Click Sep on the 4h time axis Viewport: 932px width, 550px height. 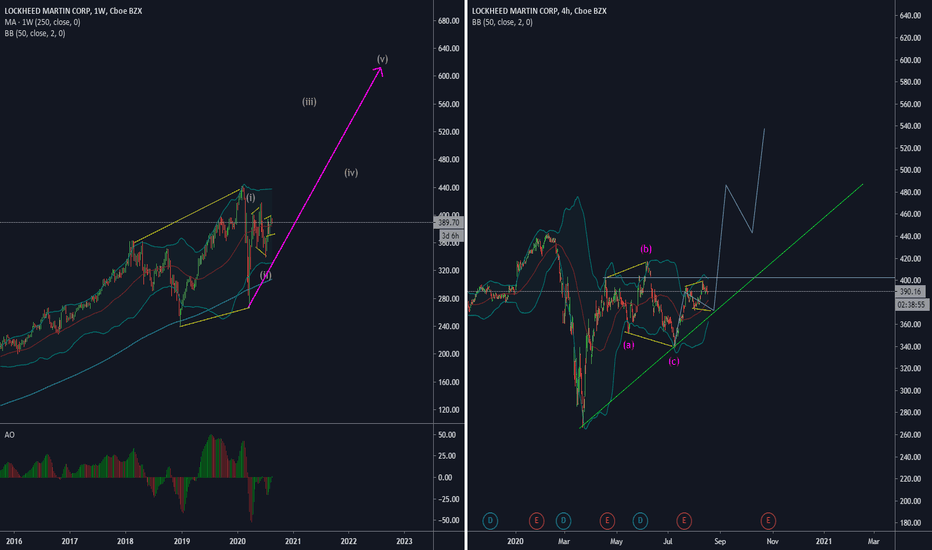tap(720, 541)
